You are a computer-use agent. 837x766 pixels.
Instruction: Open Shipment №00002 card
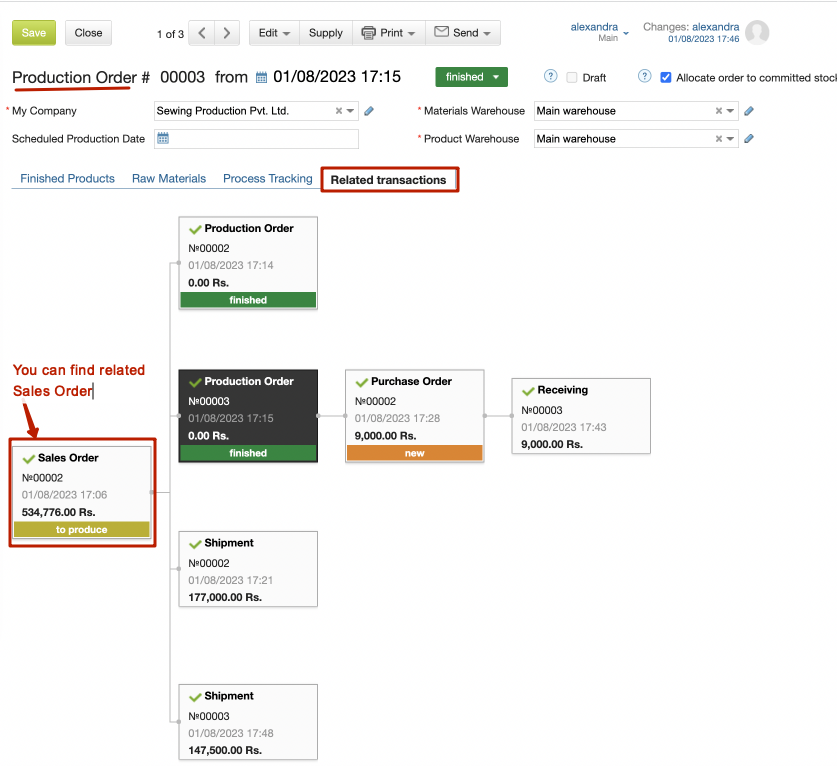pos(248,569)
